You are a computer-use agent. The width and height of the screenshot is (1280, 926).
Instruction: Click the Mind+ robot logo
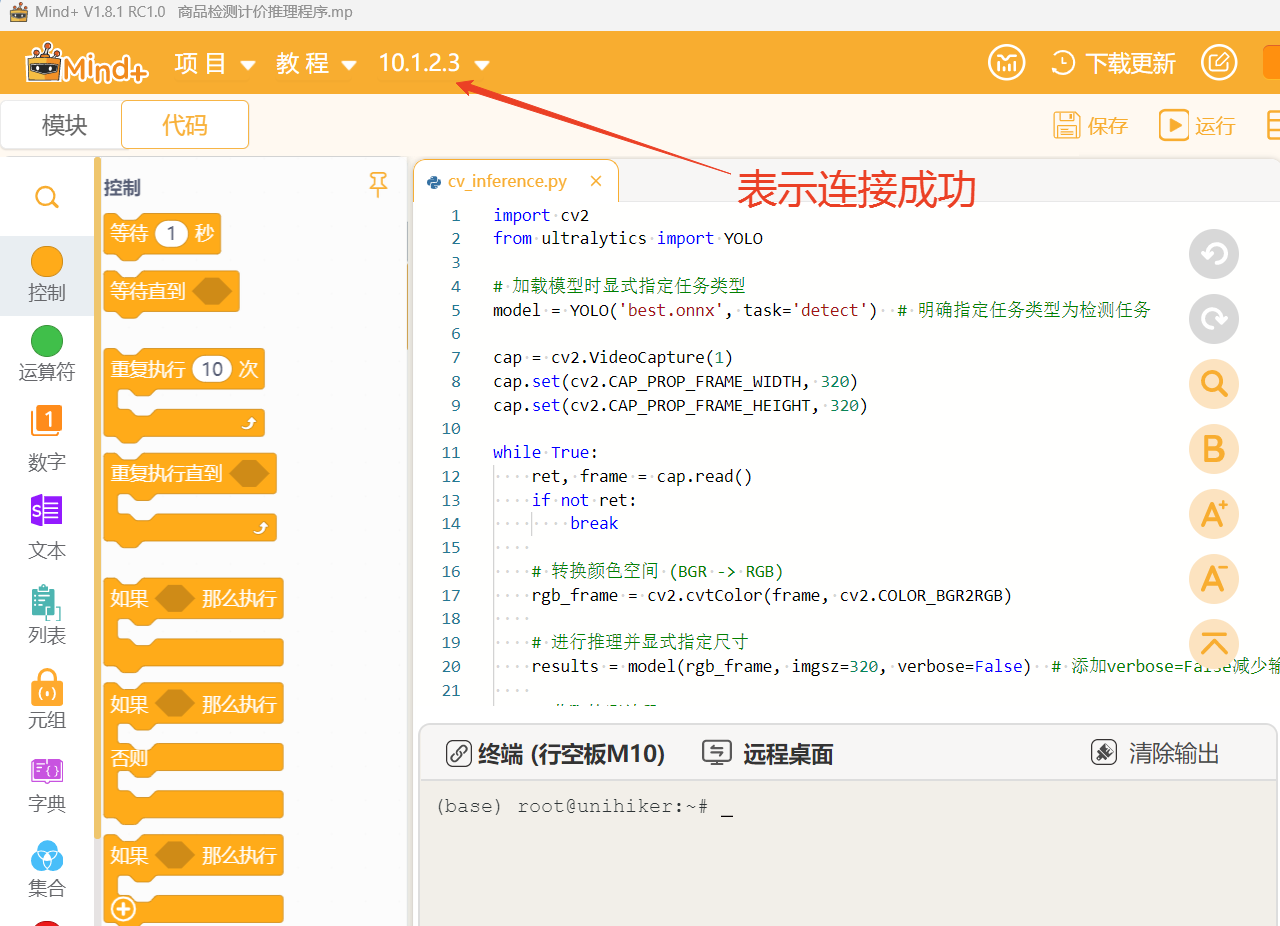[x=88, y=63]
